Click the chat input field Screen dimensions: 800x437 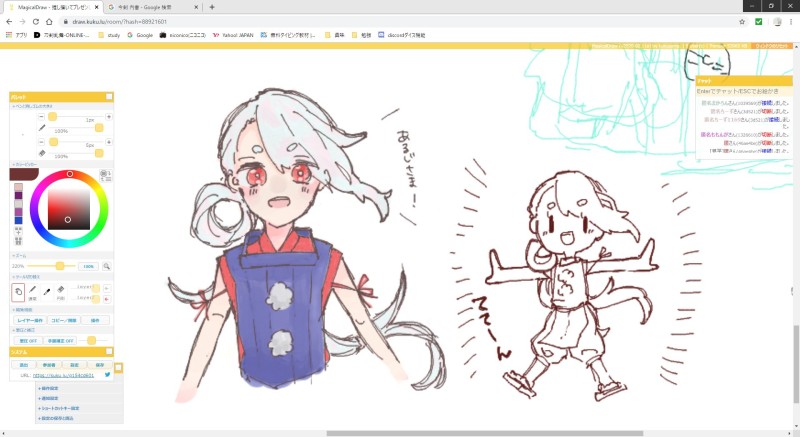click(744, 91)
